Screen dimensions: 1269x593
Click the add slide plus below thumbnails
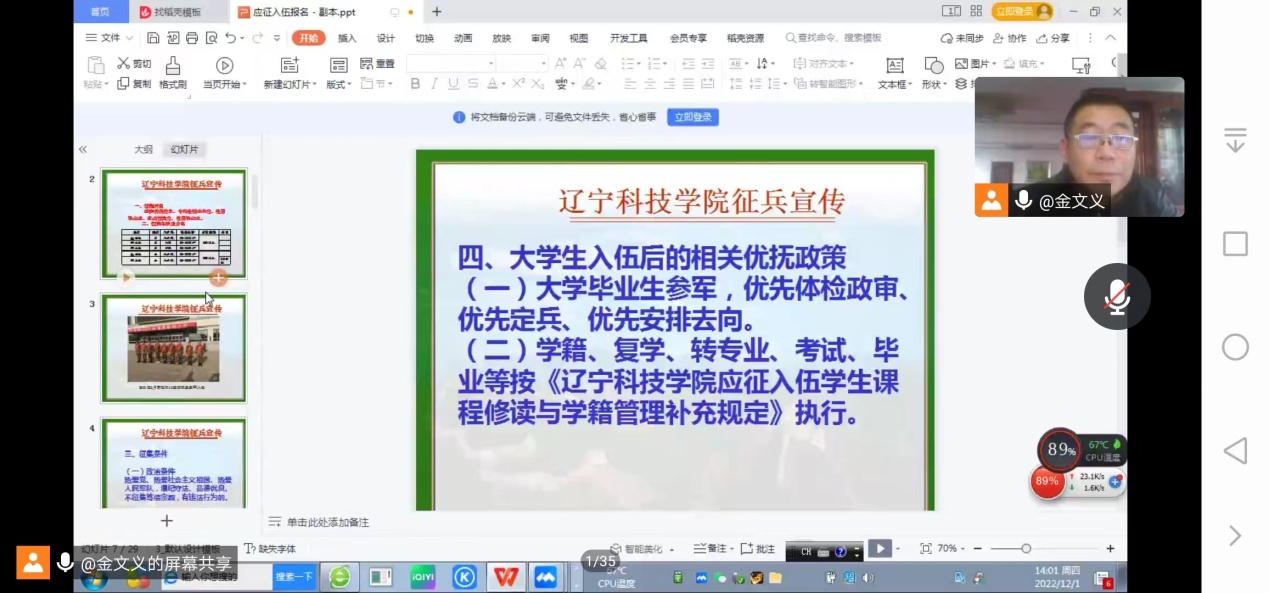click(x=167, y=521)
